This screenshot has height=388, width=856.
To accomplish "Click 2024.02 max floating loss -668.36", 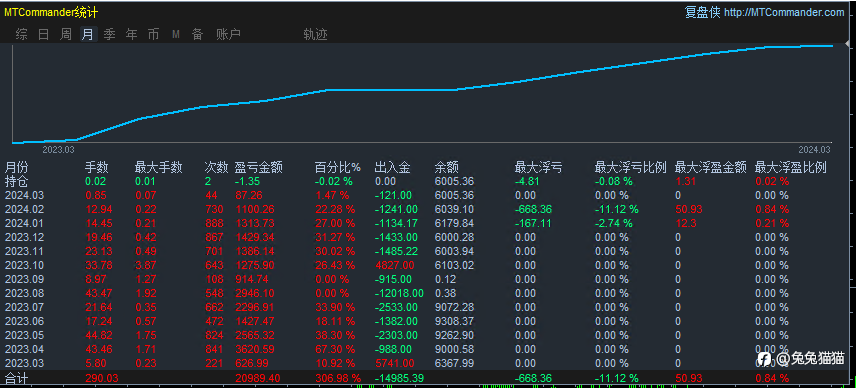I will click(533, 209).
